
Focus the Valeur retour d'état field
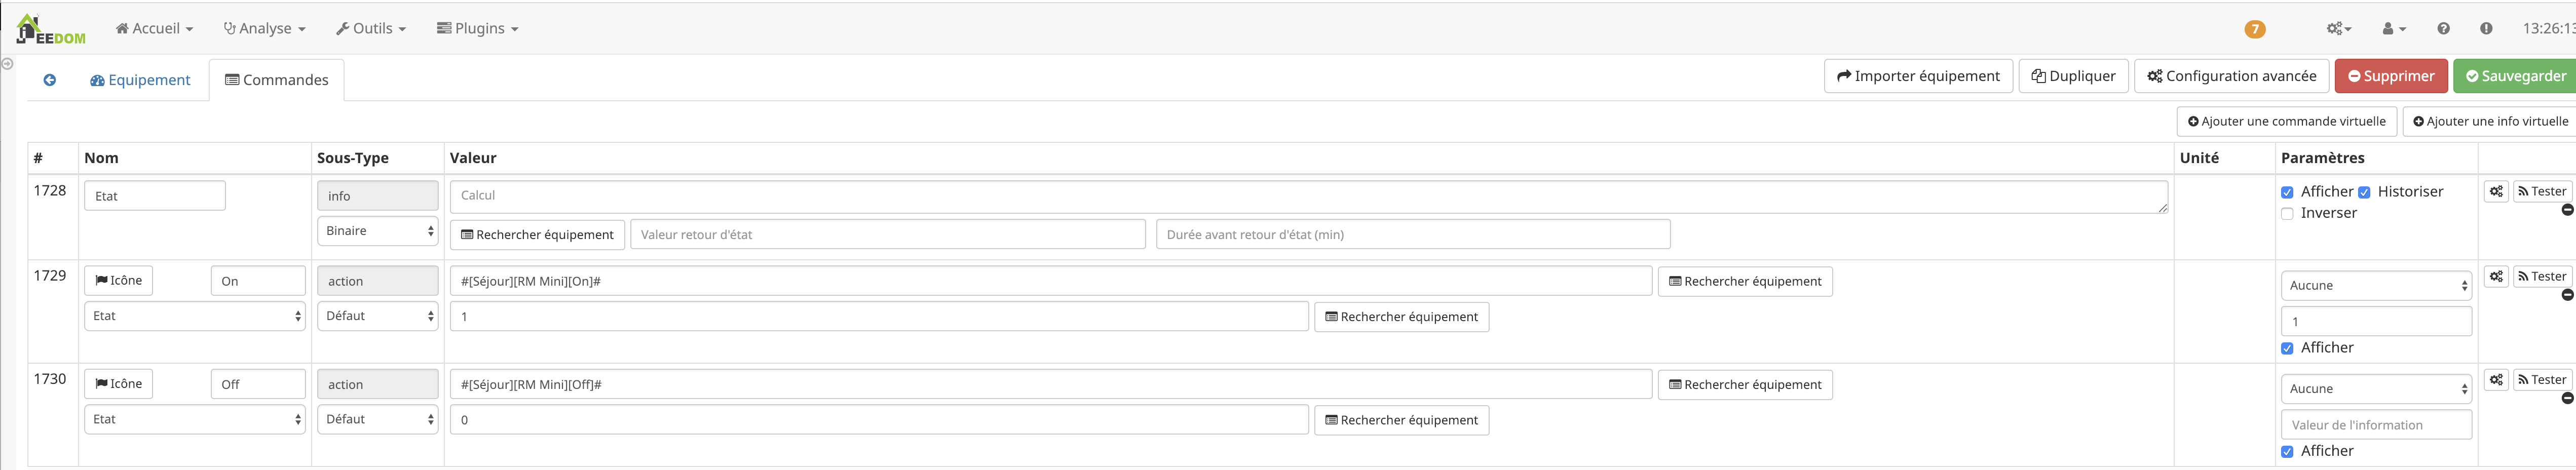pos(888,235)
